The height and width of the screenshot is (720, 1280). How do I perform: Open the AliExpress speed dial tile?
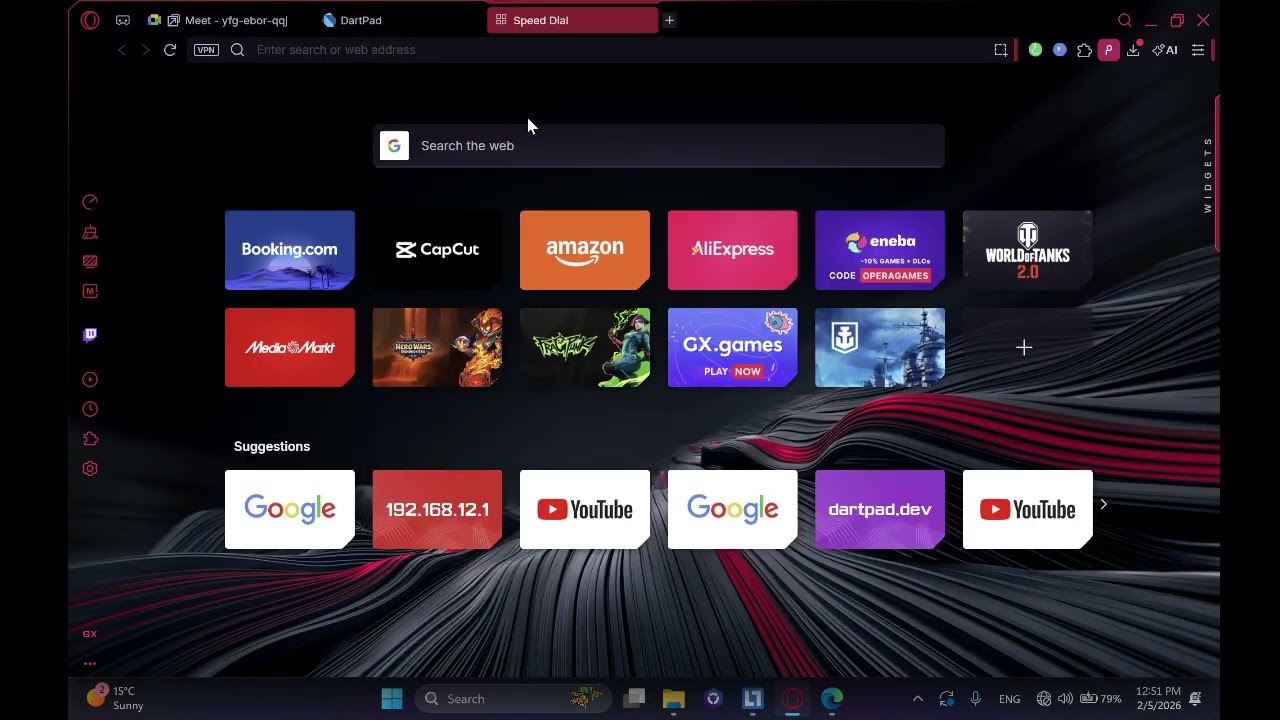[733, 250]
